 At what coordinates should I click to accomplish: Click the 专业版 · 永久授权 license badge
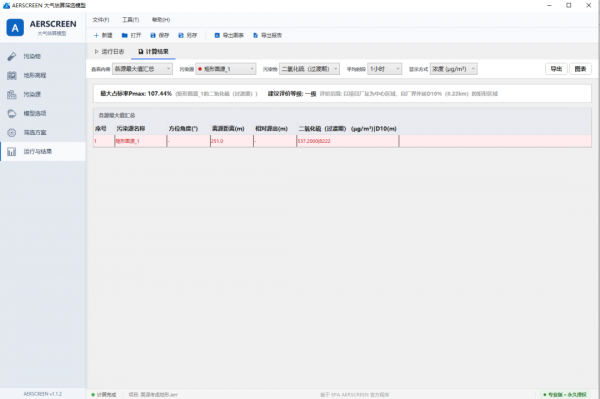click(565, 394)
